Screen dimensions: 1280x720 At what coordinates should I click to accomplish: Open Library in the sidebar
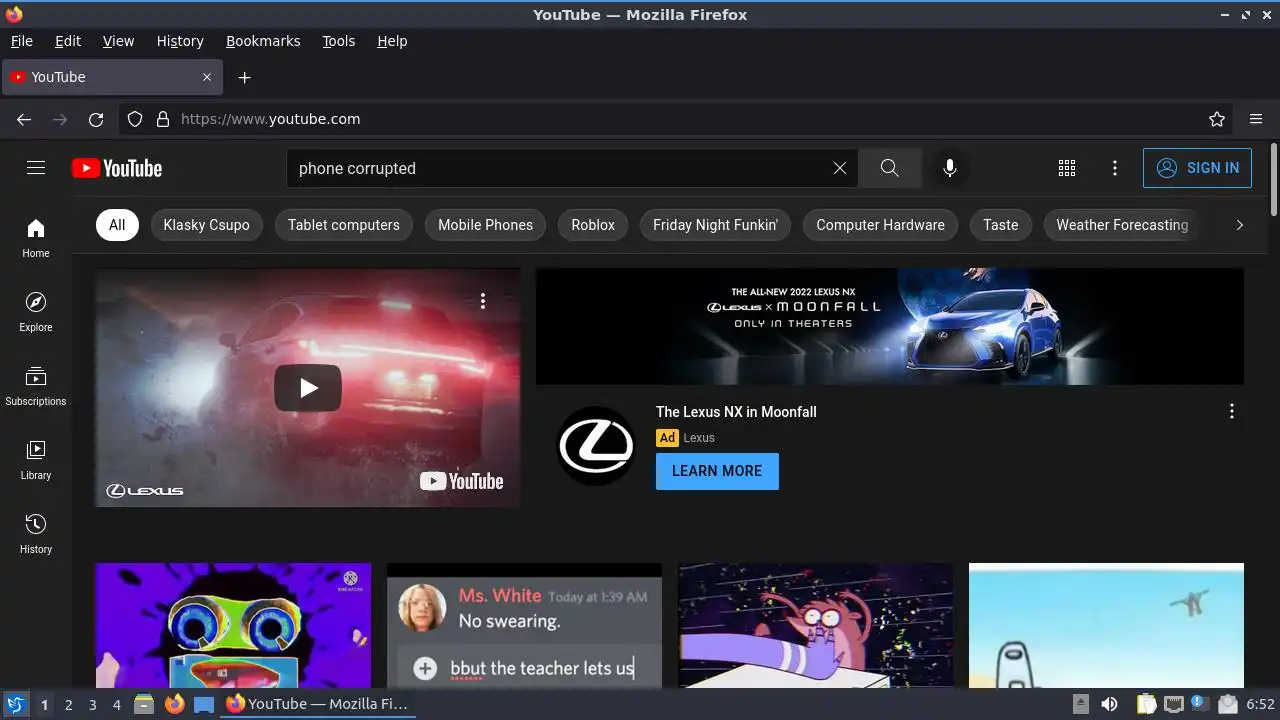click(x=36, y=460)
